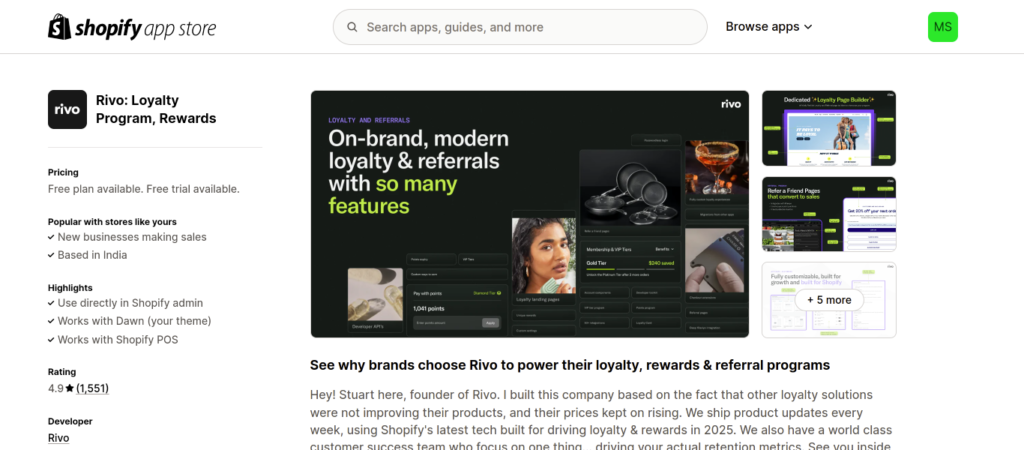This screenshot has height=450, width=1024.
Task: Click the Browse apps chevron arrow
Action: click(x=808, y=27)
